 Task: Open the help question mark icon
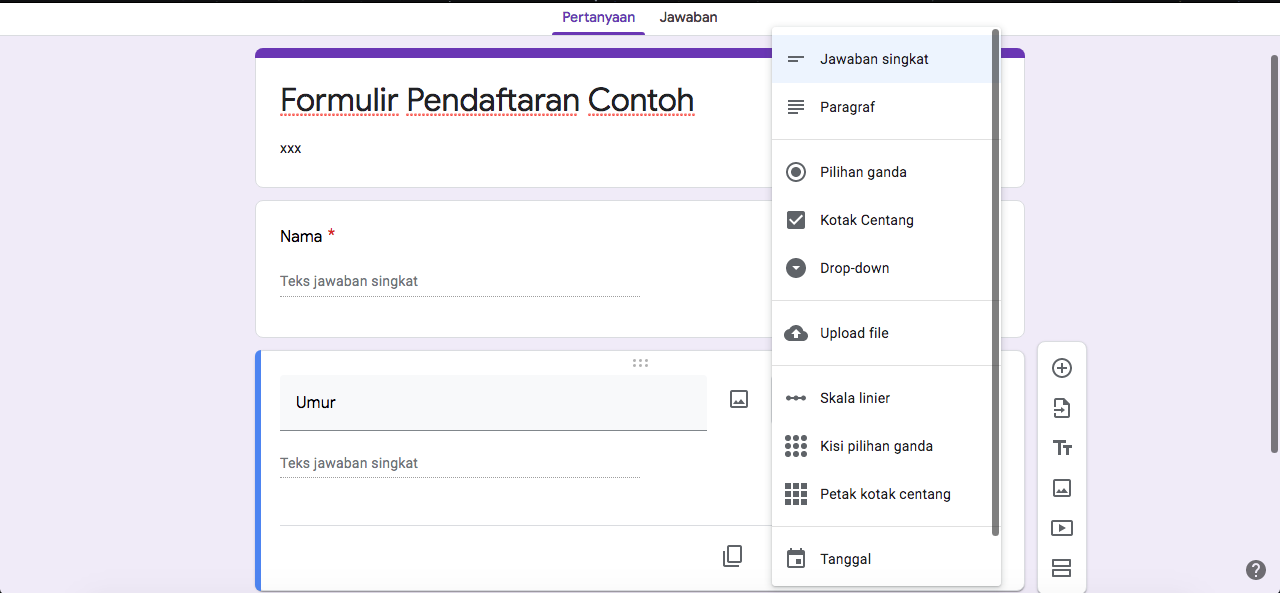click(1256, 570)
